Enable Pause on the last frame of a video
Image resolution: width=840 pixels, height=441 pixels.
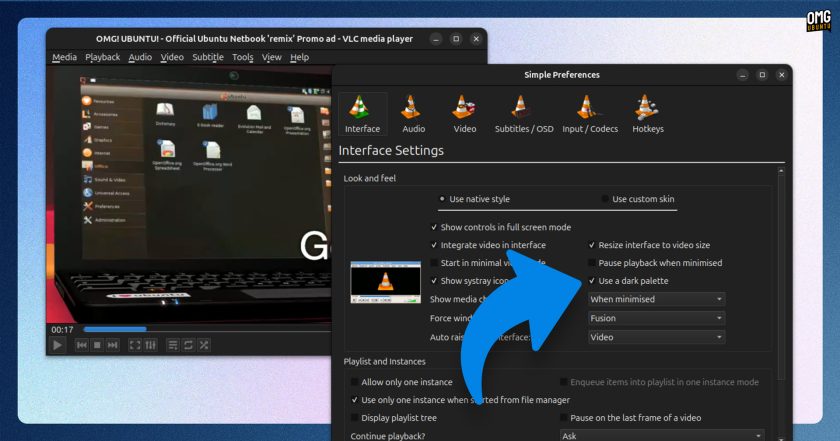tap(630, 418)
